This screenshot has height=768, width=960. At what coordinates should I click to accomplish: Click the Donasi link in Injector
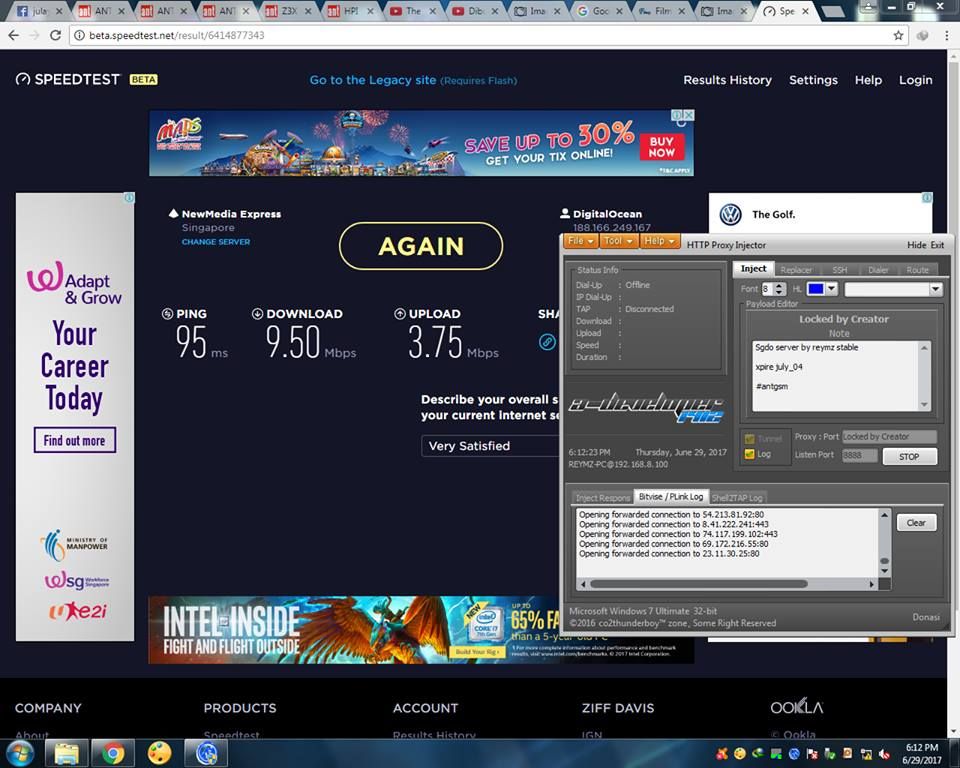(x=926, y=617)
